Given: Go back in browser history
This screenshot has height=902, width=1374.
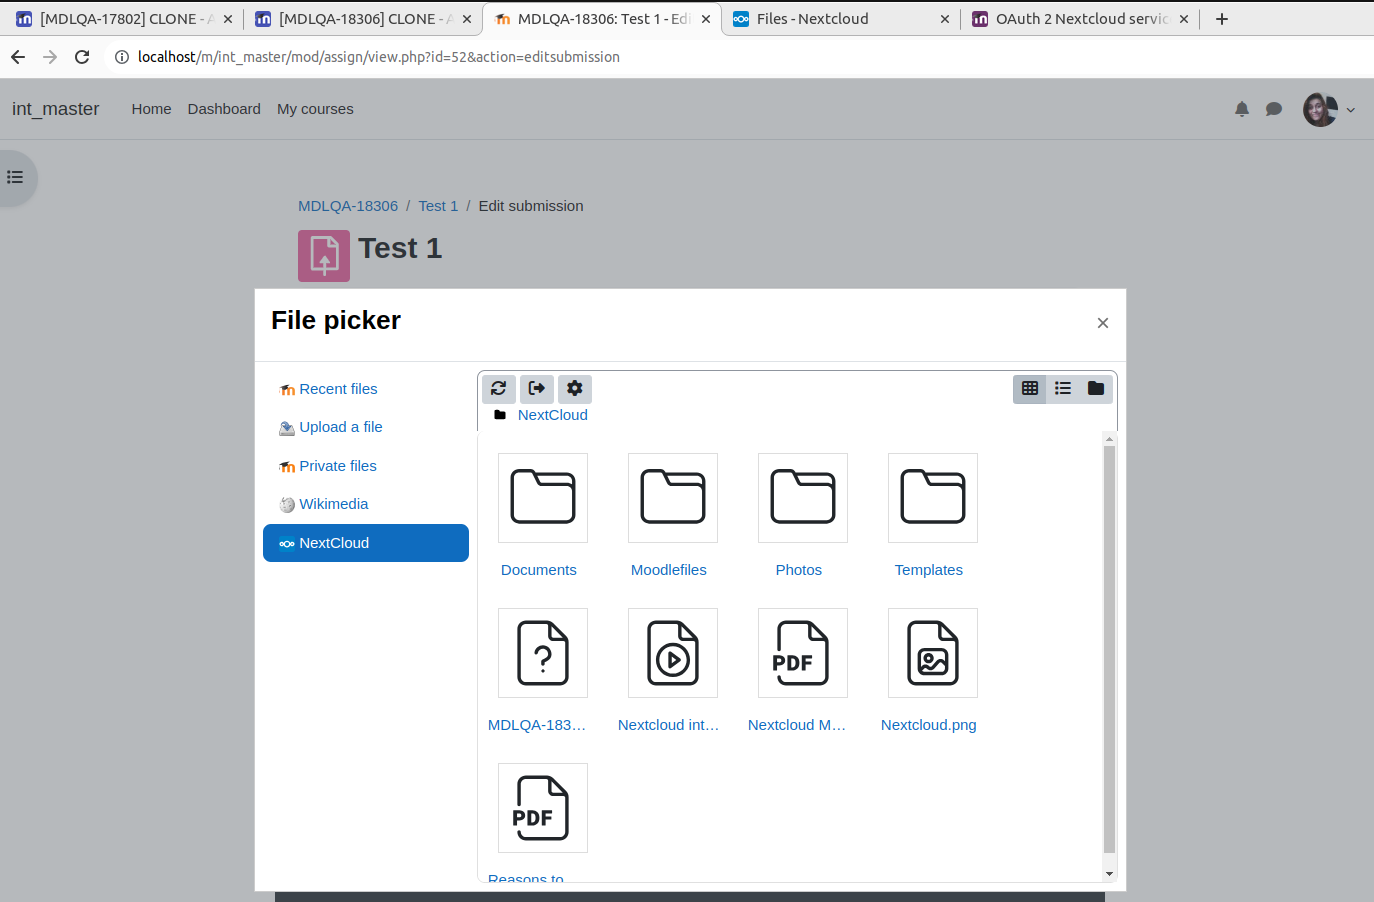Looking at the screenshot, I should pos(18,57).
